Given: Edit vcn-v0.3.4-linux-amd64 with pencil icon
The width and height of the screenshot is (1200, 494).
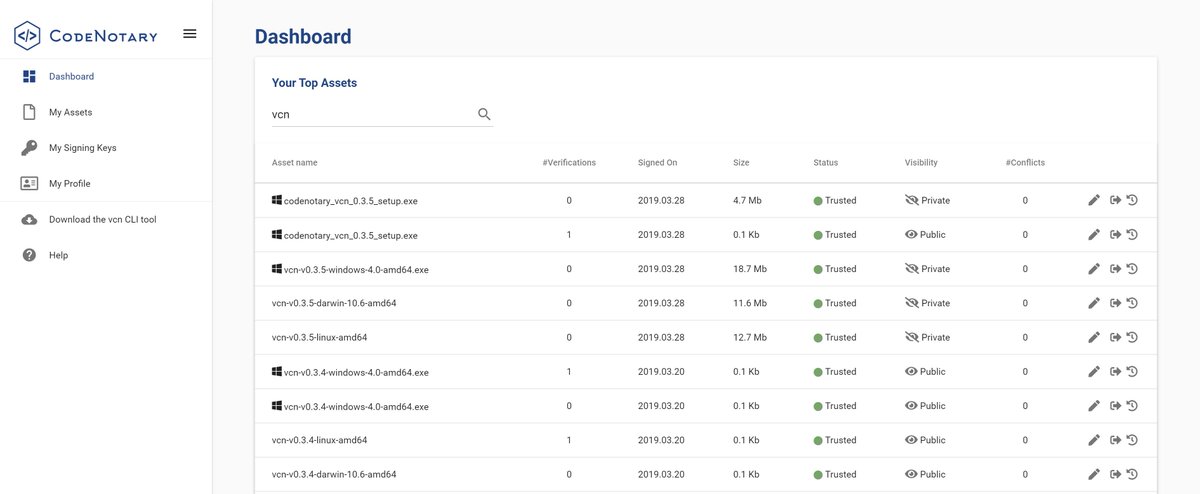Looking at the screenshot, I should 1094,440.
